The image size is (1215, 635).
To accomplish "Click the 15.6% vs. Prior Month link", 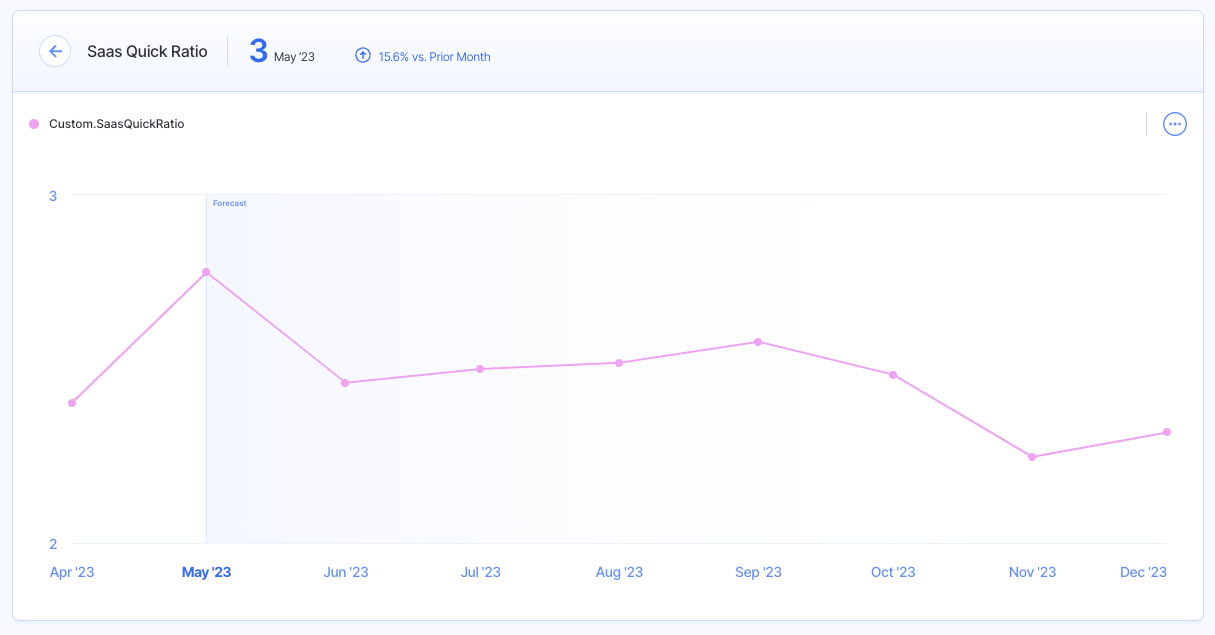I will point(433,56).
